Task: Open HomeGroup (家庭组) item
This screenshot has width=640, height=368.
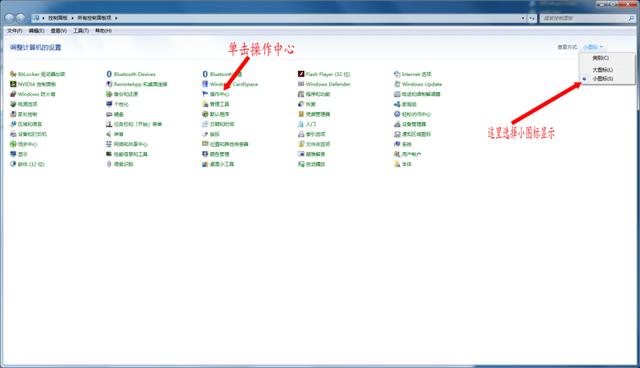Action: point(405,104)
